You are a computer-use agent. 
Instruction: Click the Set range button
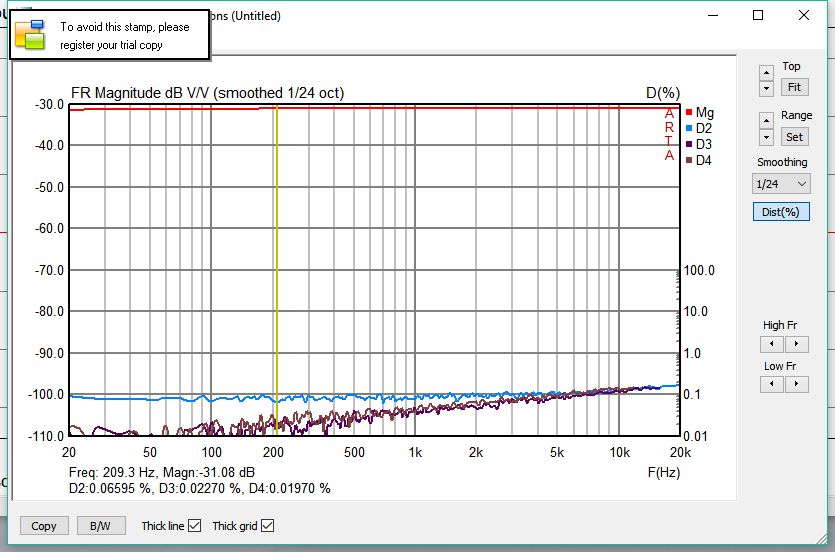793,137
